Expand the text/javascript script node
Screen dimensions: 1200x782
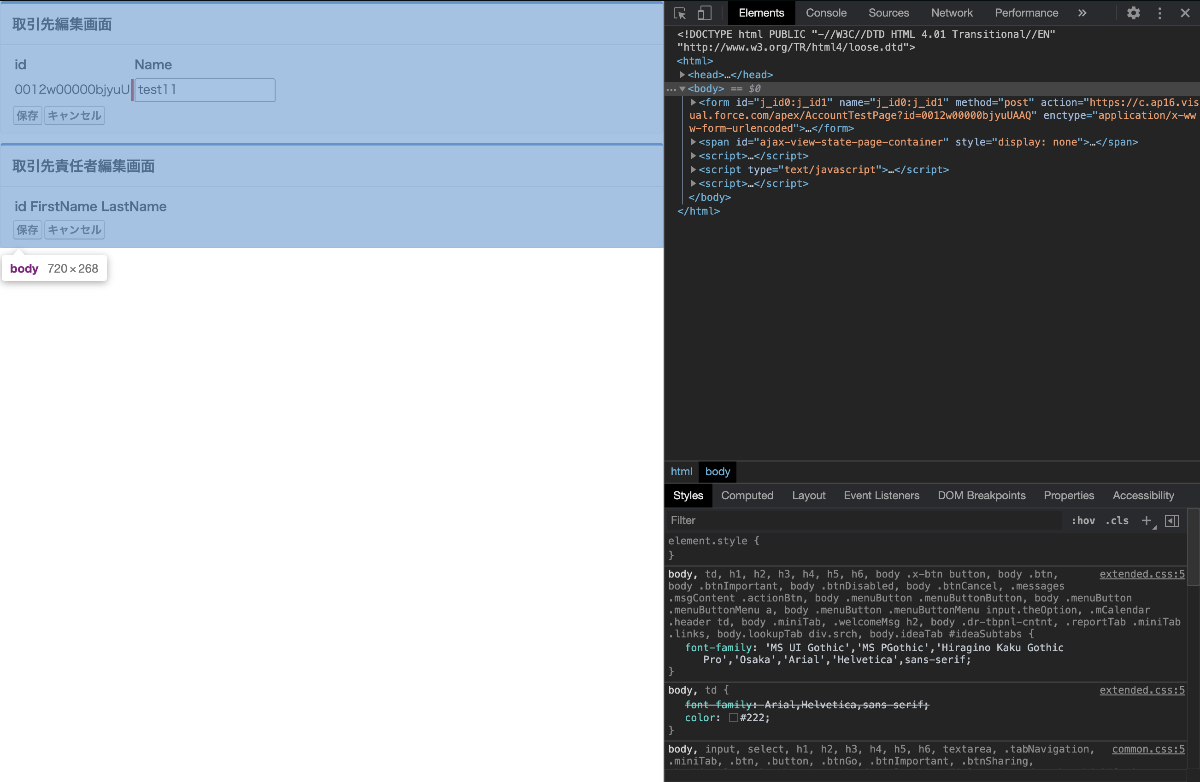tap(694, 170)
